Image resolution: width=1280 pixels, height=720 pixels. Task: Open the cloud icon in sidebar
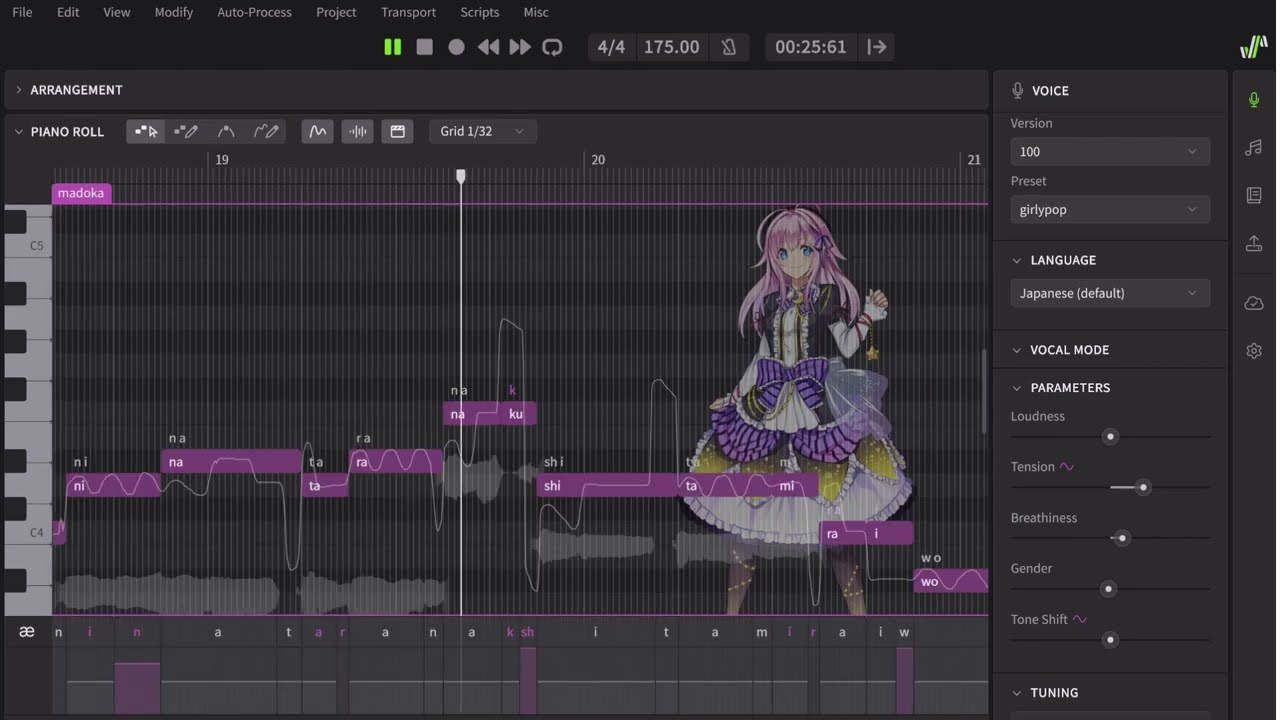click(x=1254, y=303)
